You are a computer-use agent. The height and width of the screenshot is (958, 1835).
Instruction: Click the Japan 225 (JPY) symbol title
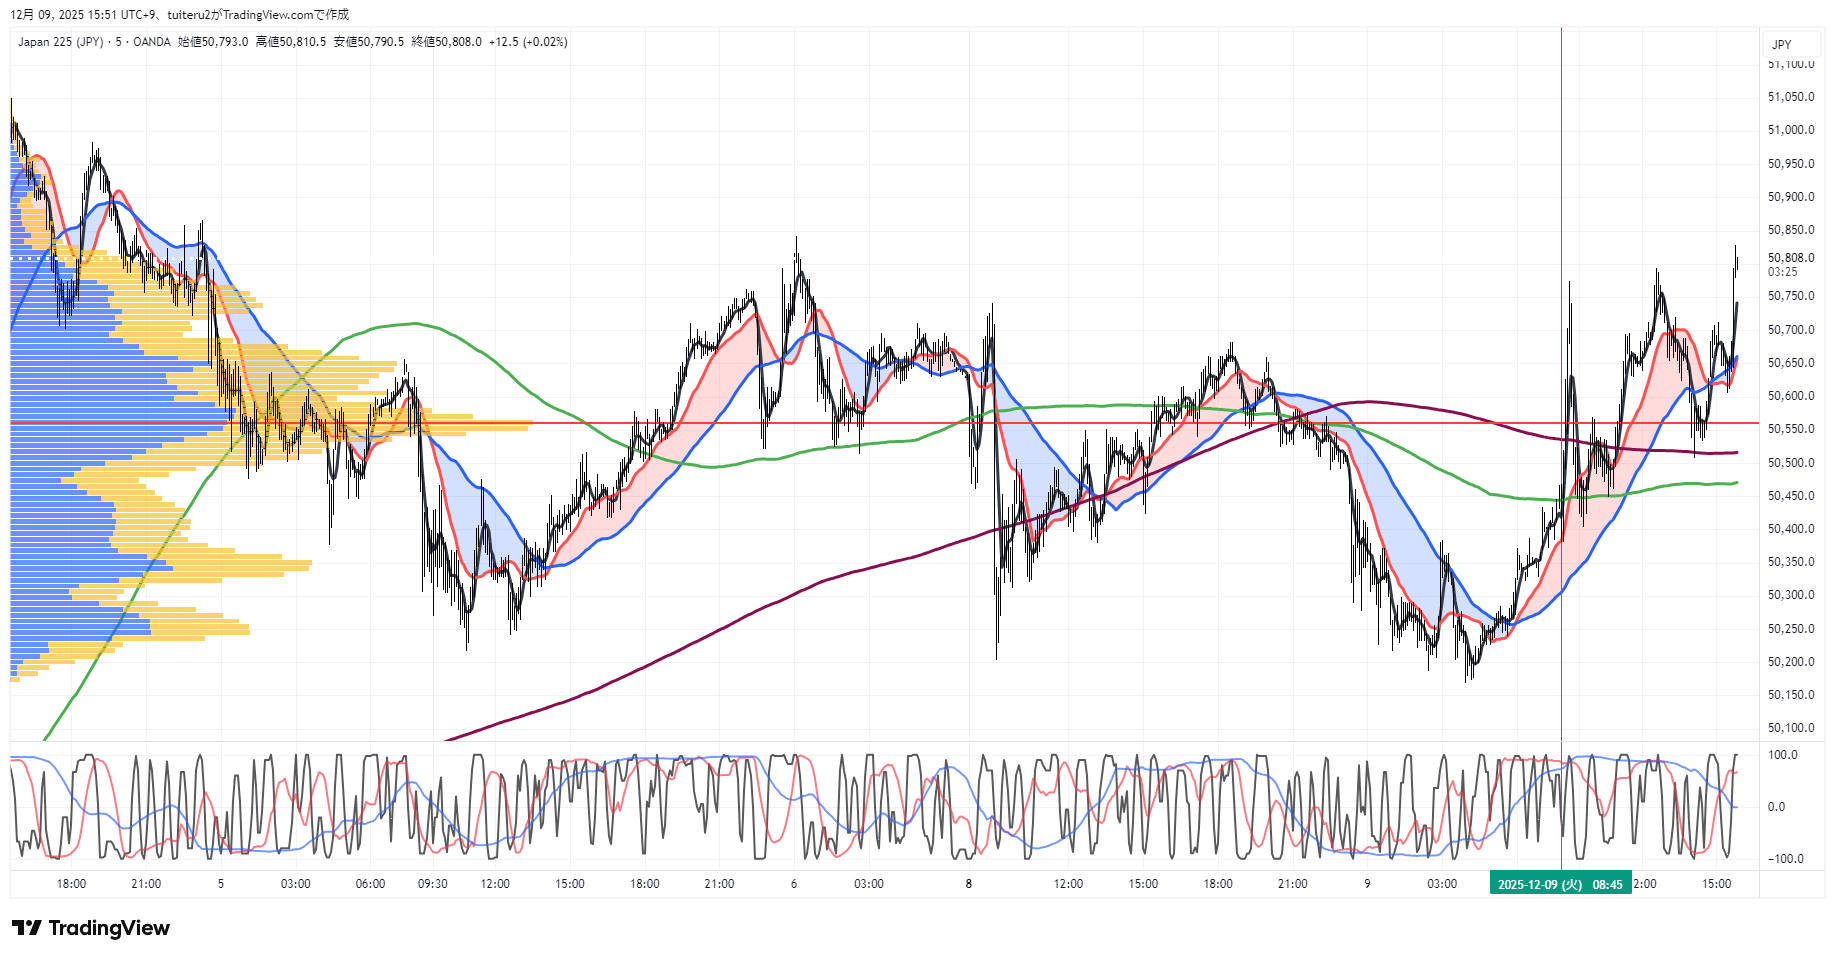coord(60,42)
